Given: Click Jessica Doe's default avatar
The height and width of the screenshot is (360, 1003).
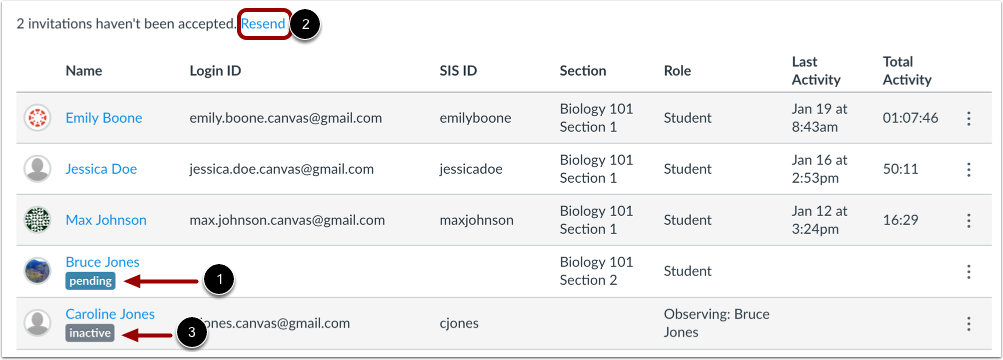Looking at the screenshot, I should tap(37, 169).
